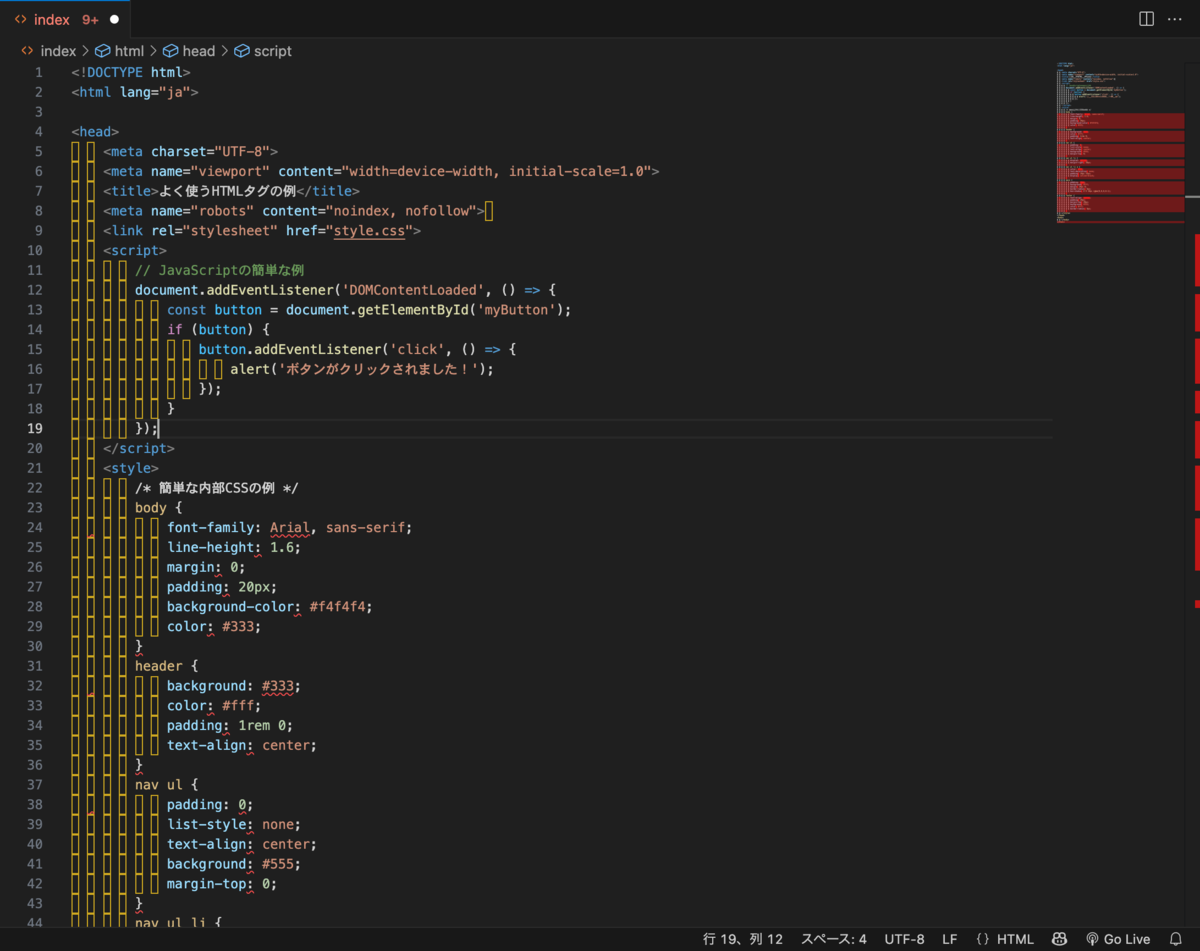1200x951 pixels.
Task: Click the opening <script> tag on line 10
Action: (135, 251)
